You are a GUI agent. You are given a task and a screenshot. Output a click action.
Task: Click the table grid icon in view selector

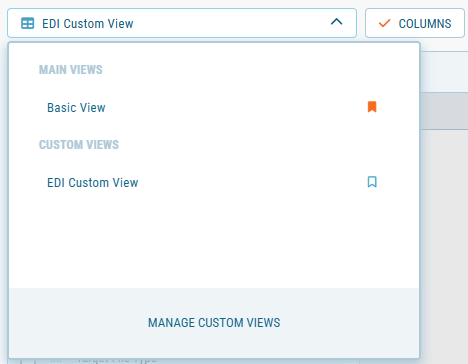(x=27, y=23)
